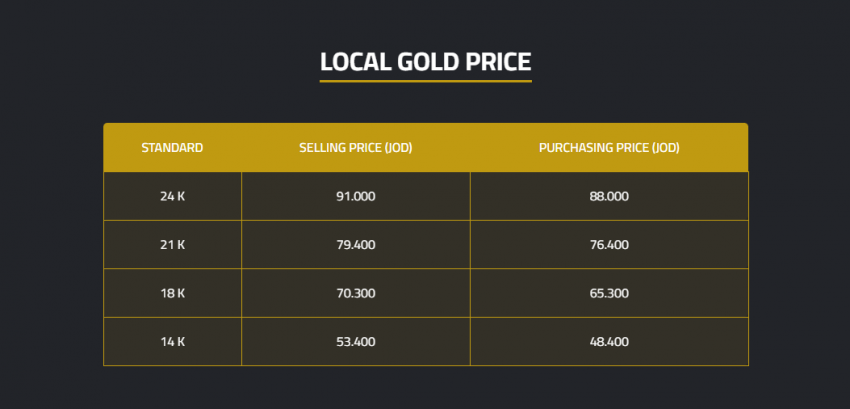
Task: Click the 79.400 selling price value
Action: (356, 244)
